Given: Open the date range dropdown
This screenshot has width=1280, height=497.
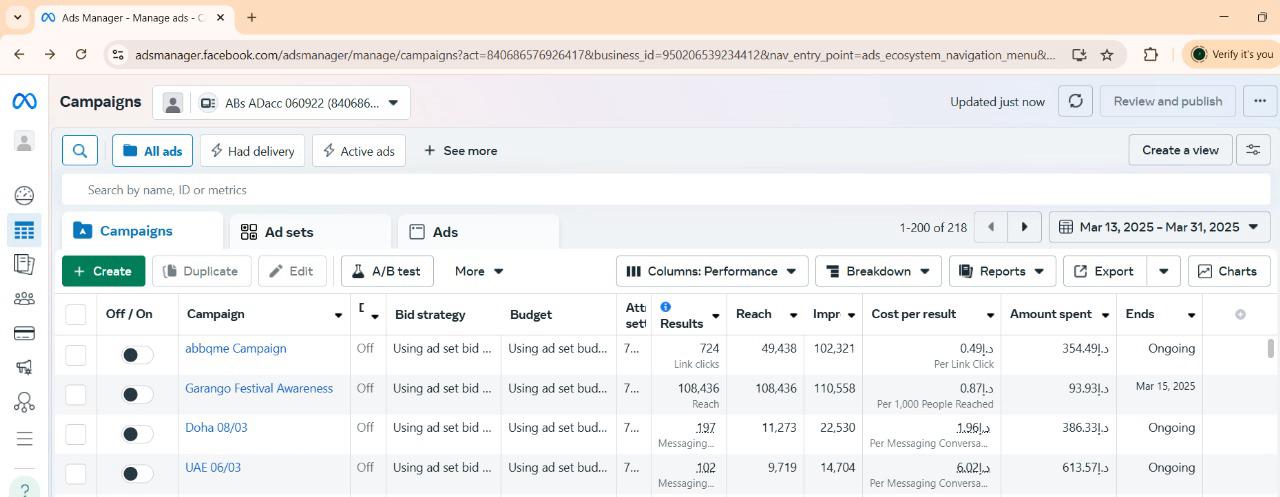Looking at the screenshot, I should click(x=1159, y=227).
